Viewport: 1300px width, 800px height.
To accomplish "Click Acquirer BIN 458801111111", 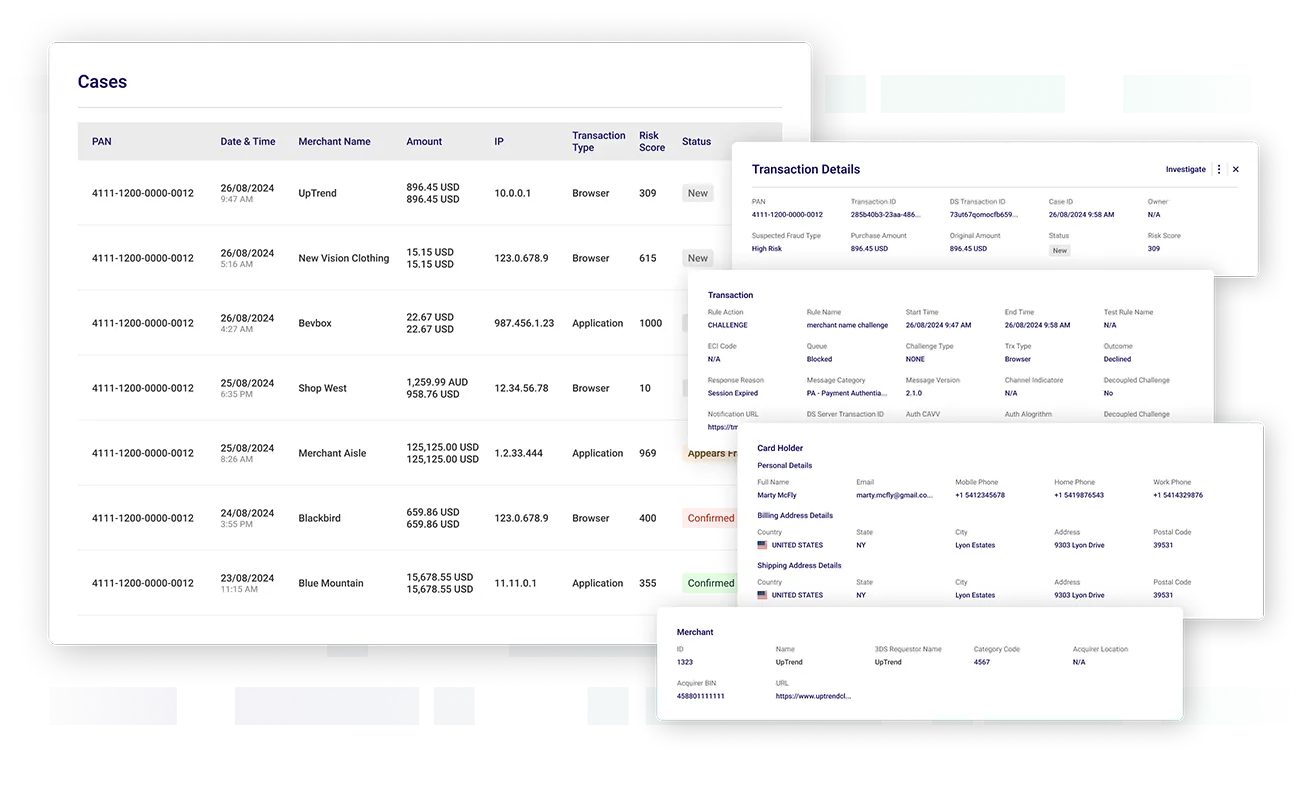I will 701,696.
